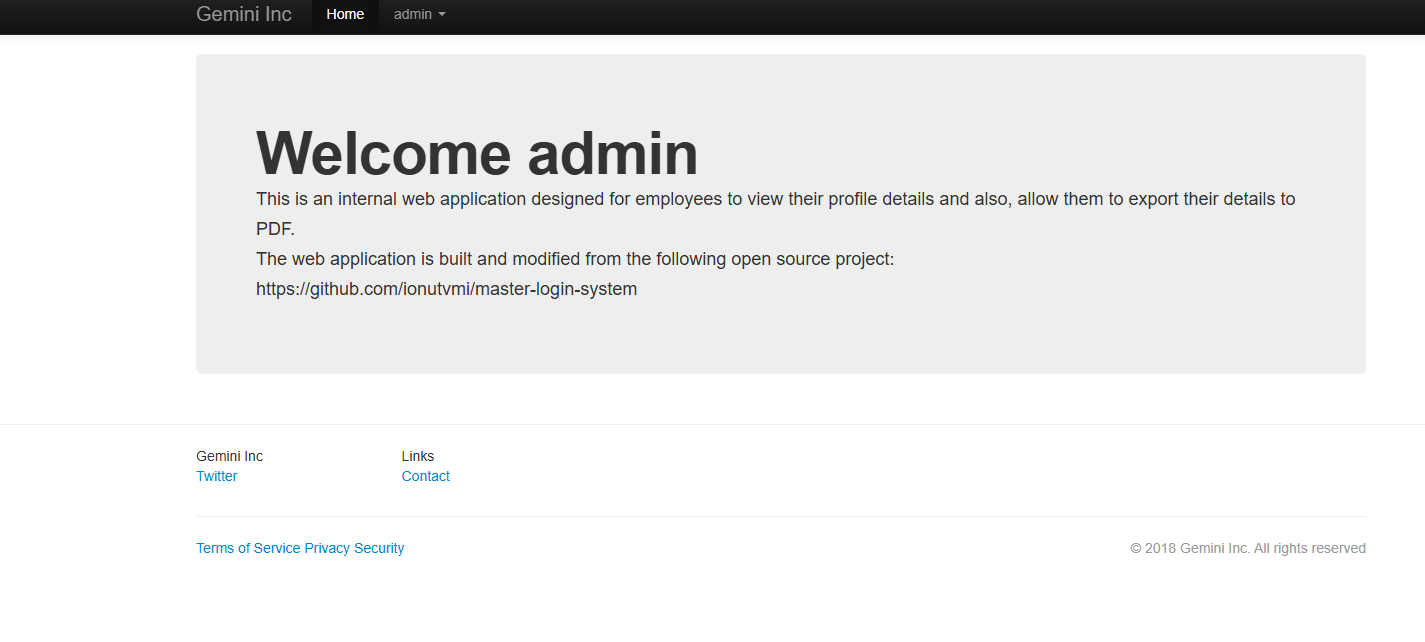
Task: Click the Gemini Inc footer column heading
Action: click(x=229, y=456)
